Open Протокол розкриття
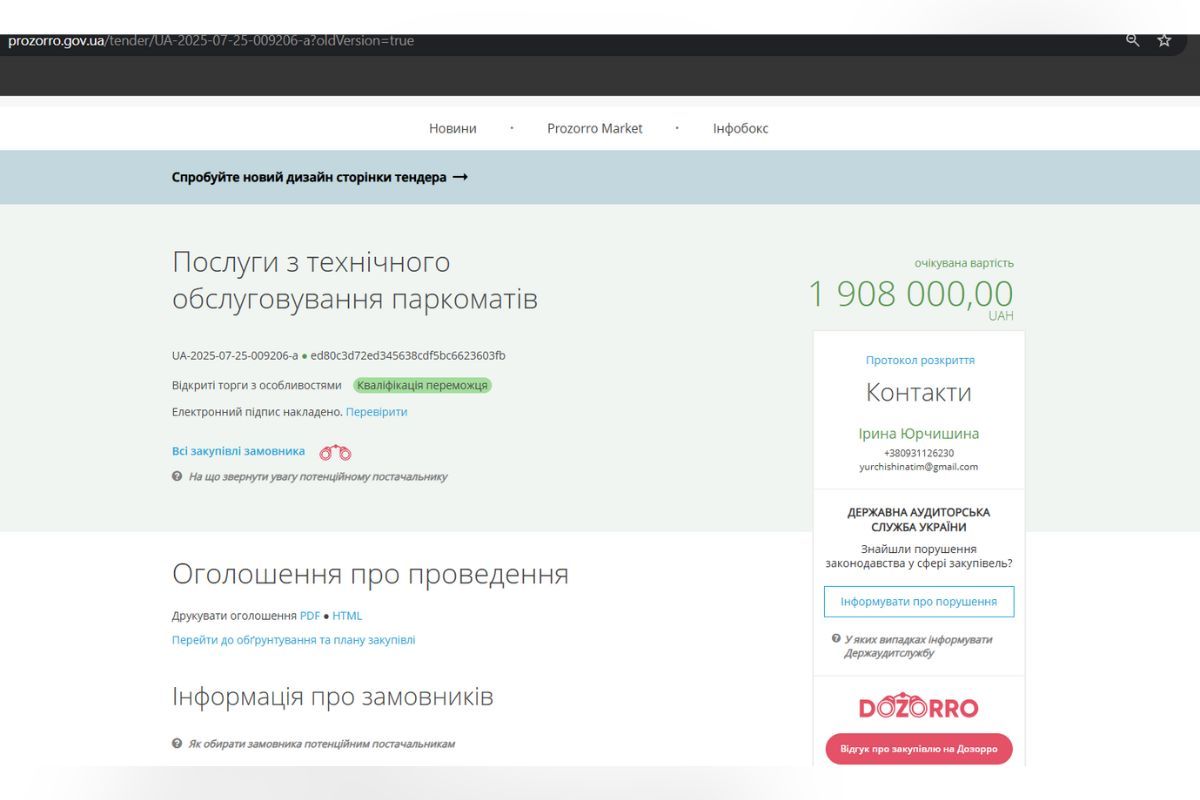The height and width of the screenshot is (800, 1200). point(918,360)
